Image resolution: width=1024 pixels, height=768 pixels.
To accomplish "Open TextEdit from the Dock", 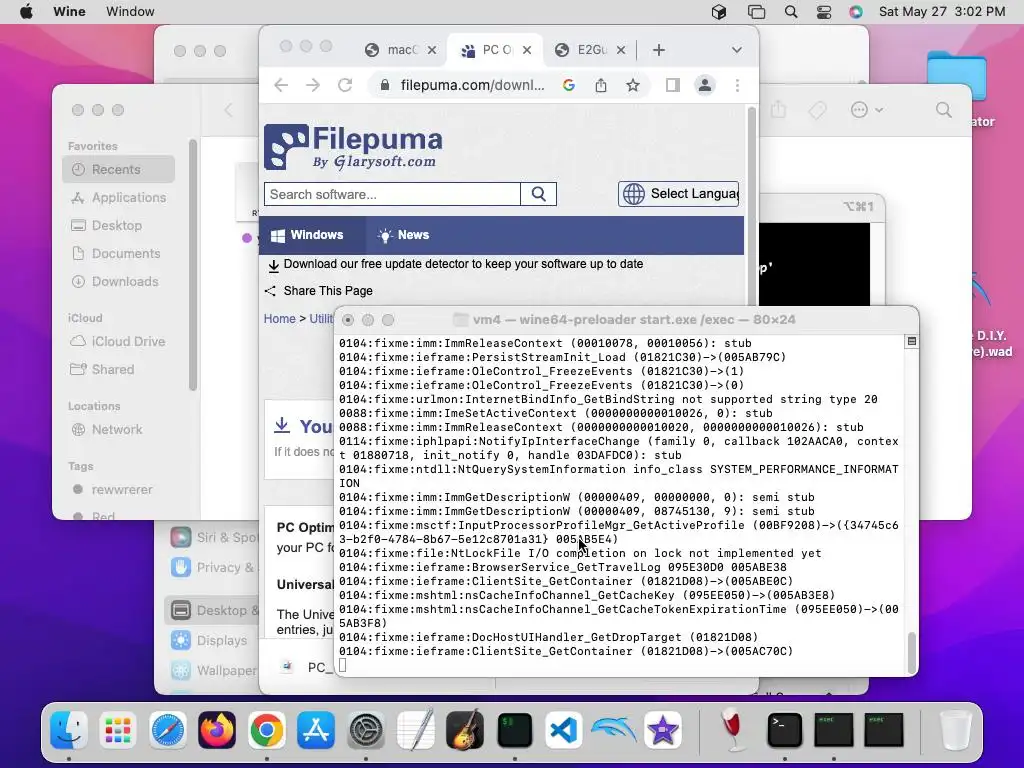I will (415, 729).
